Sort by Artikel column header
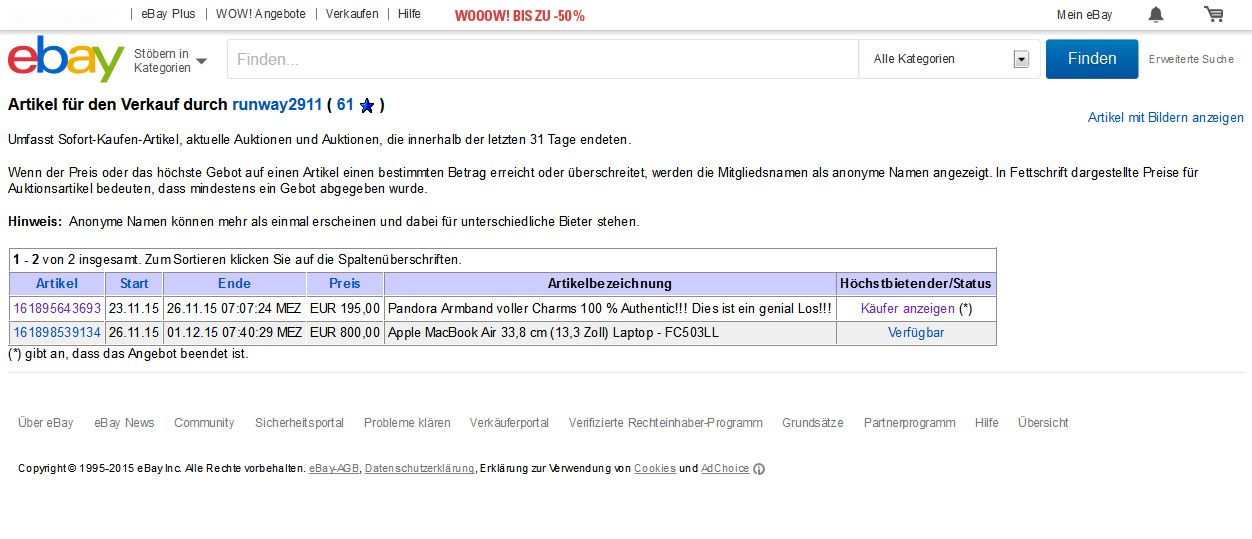Screen dimensions: 1252x539 pos(57,283)
